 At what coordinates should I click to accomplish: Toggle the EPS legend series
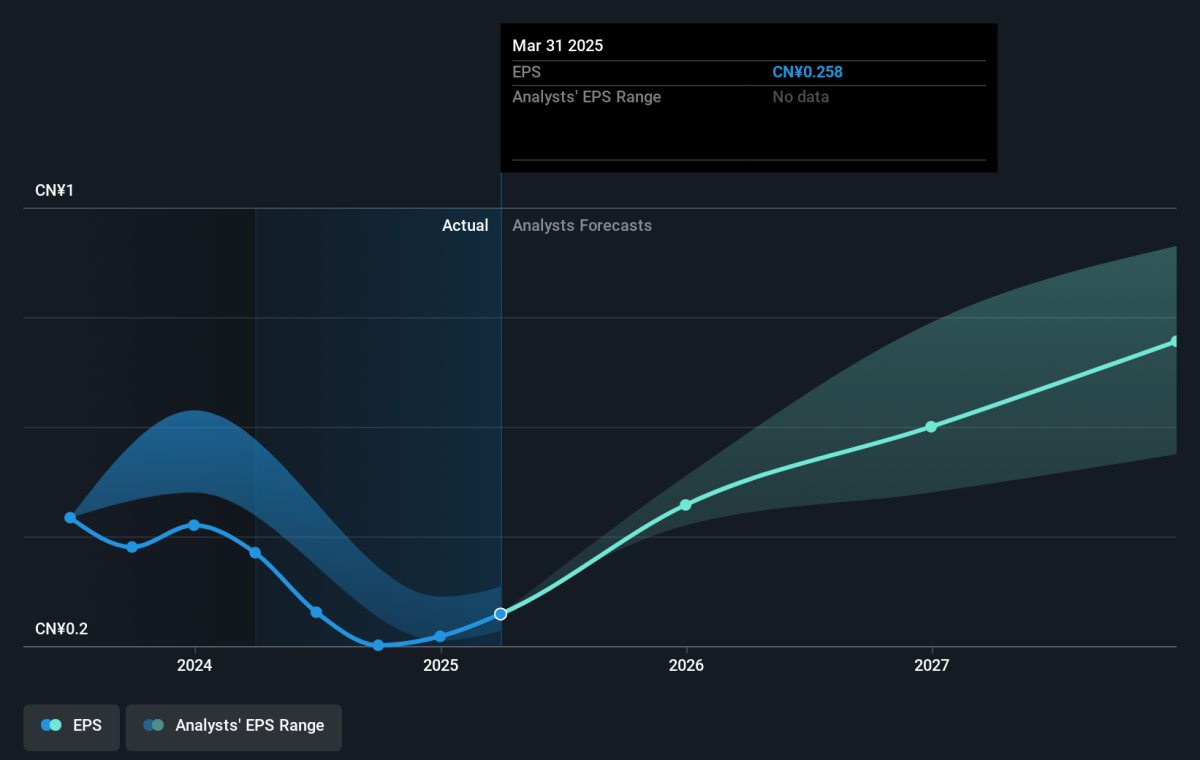71,726
